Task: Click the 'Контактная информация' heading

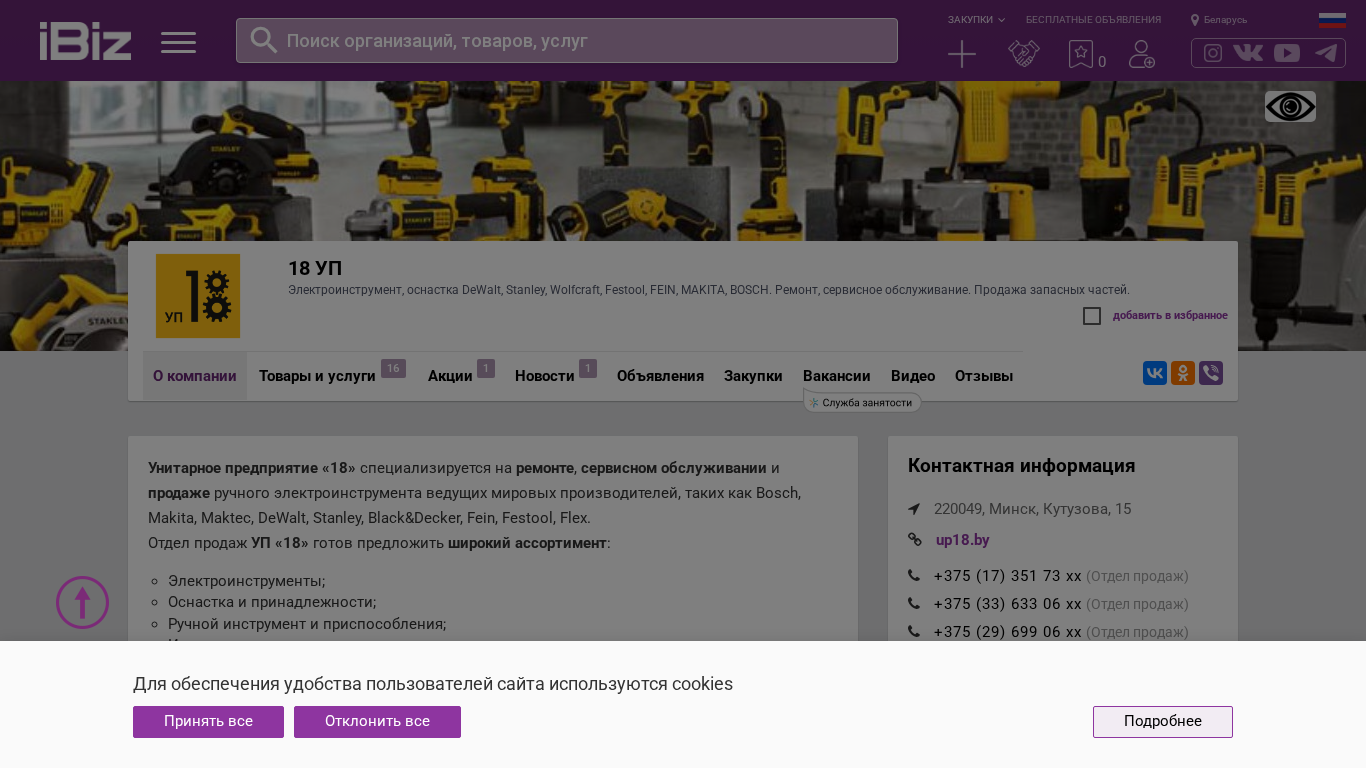Action: pyautogui.click(x=1021, y=466)
